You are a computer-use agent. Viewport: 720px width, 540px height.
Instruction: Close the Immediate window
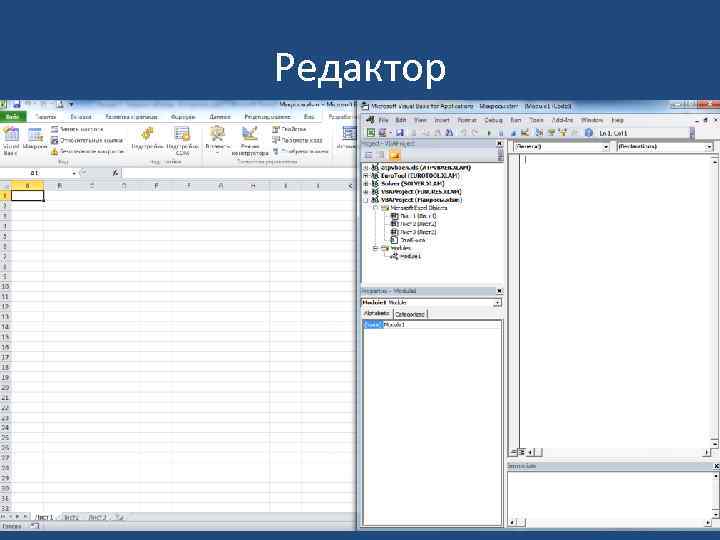pyautogui.click(x=716, y=466)
